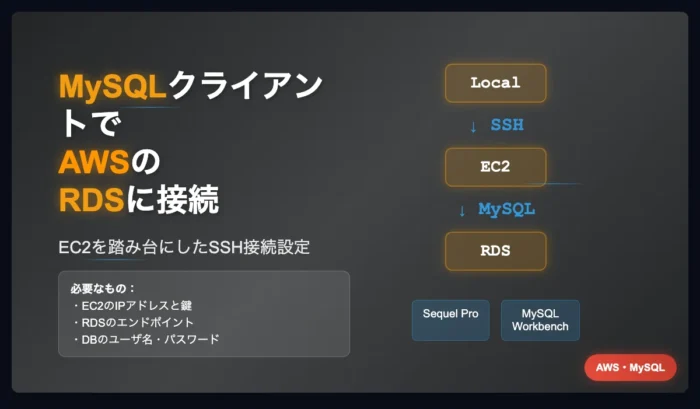
Task: Open the MySQL Workbench tile
Action: (540, 320)
